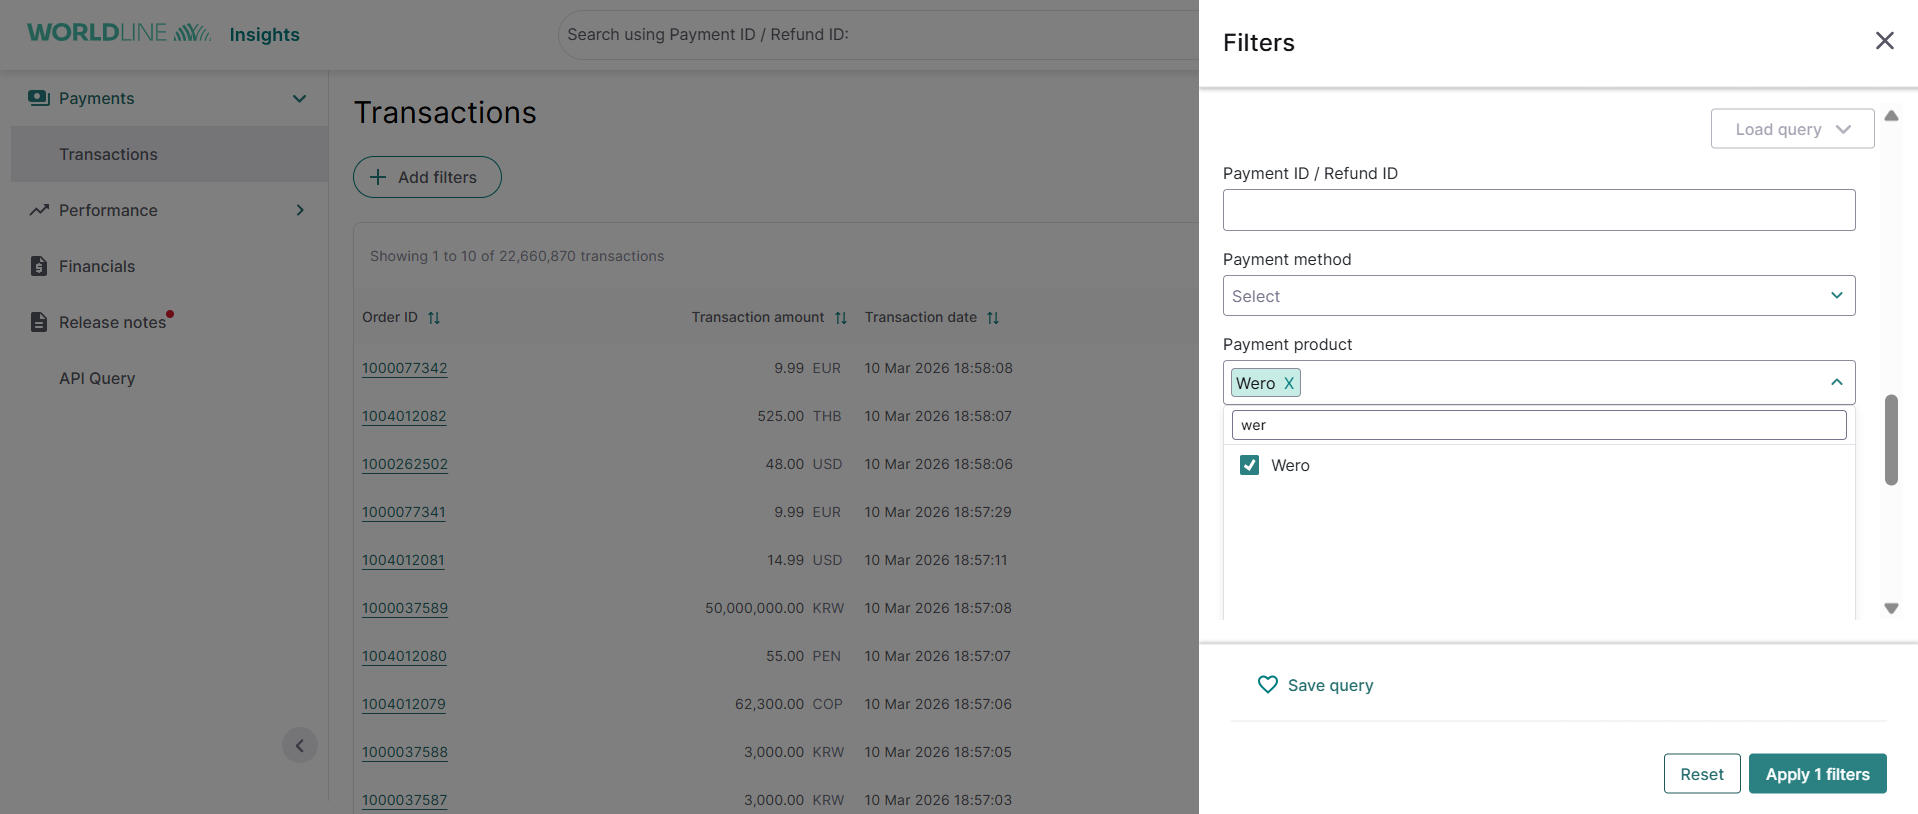Open order 1004012079
This screenshot has width=1918, height=814.
coord(403,704)
